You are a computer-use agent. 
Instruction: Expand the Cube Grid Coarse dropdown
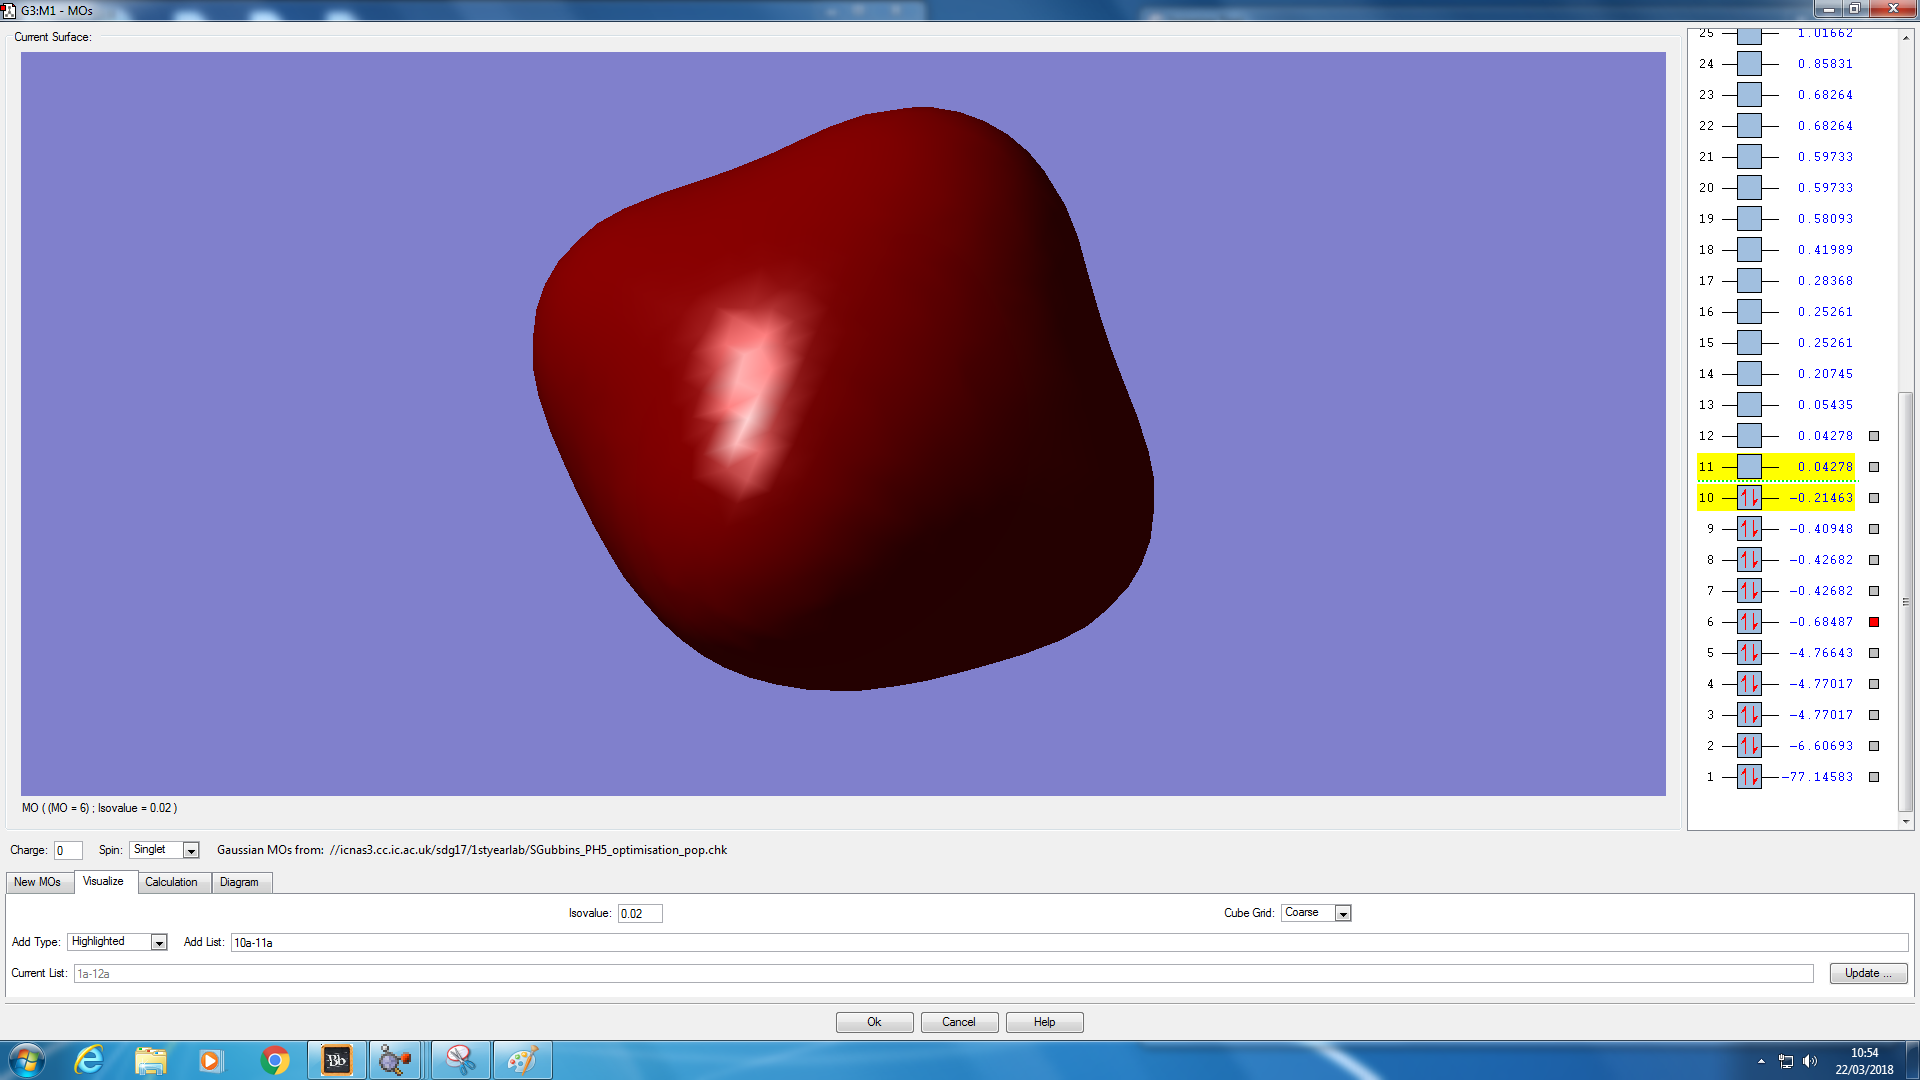(x=1343, y=914)
